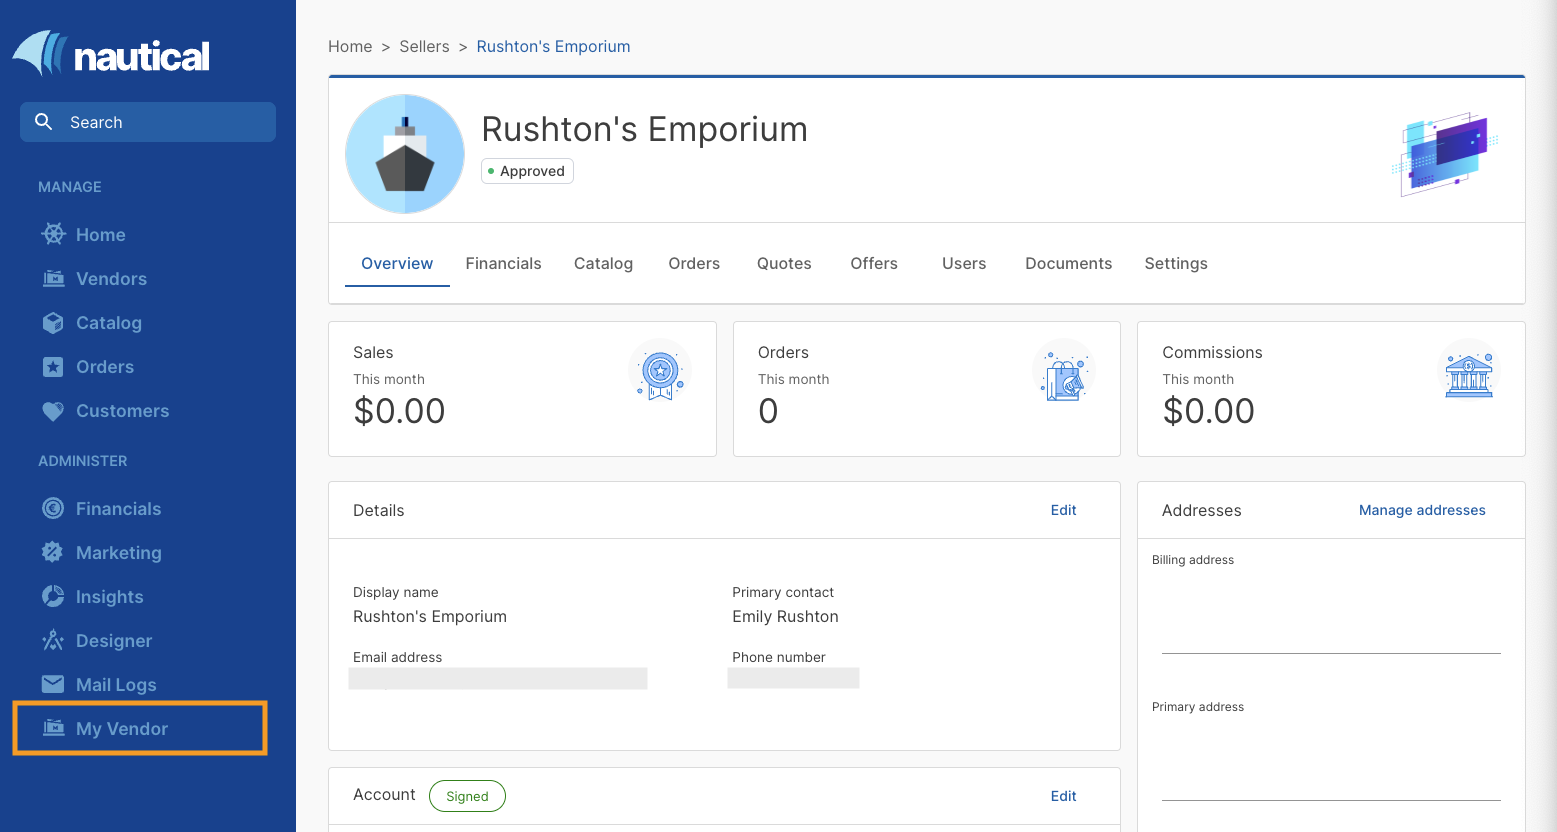Click the Catalog box icon in sidebar
The width and height of the screenshot is (1557, 832).
coord(53,322)
